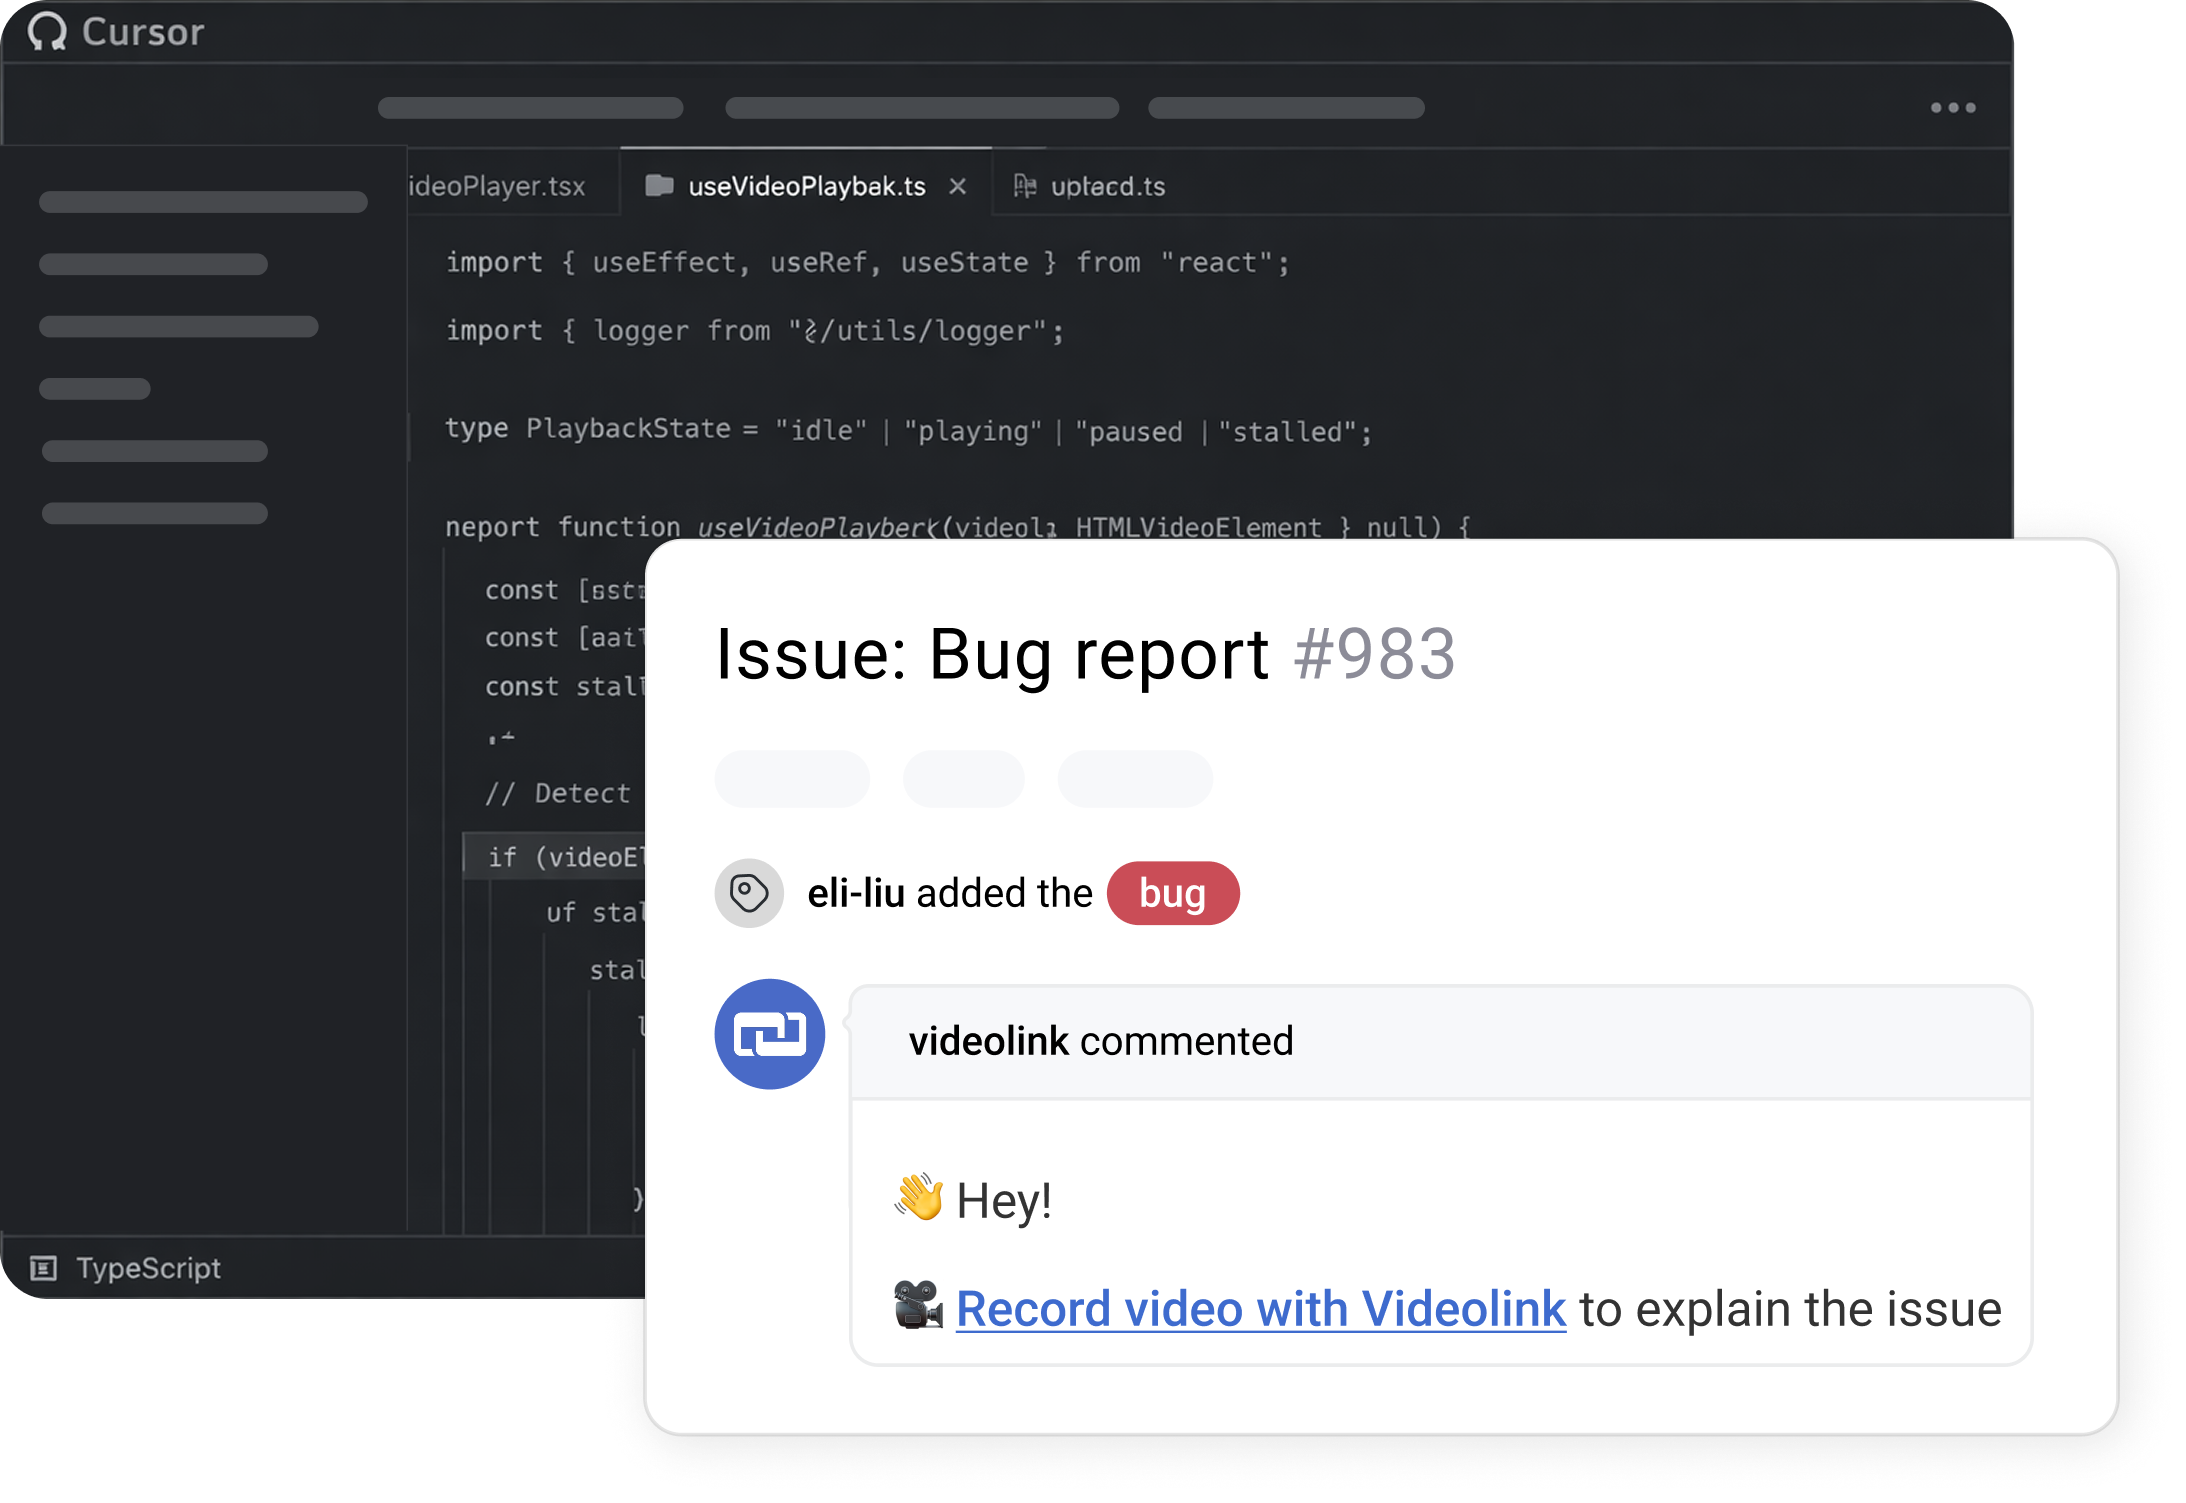2186x1503 pixels.
Task: Click the file icon on uptacd.ts tab
Action: [x=1025, y=186]
